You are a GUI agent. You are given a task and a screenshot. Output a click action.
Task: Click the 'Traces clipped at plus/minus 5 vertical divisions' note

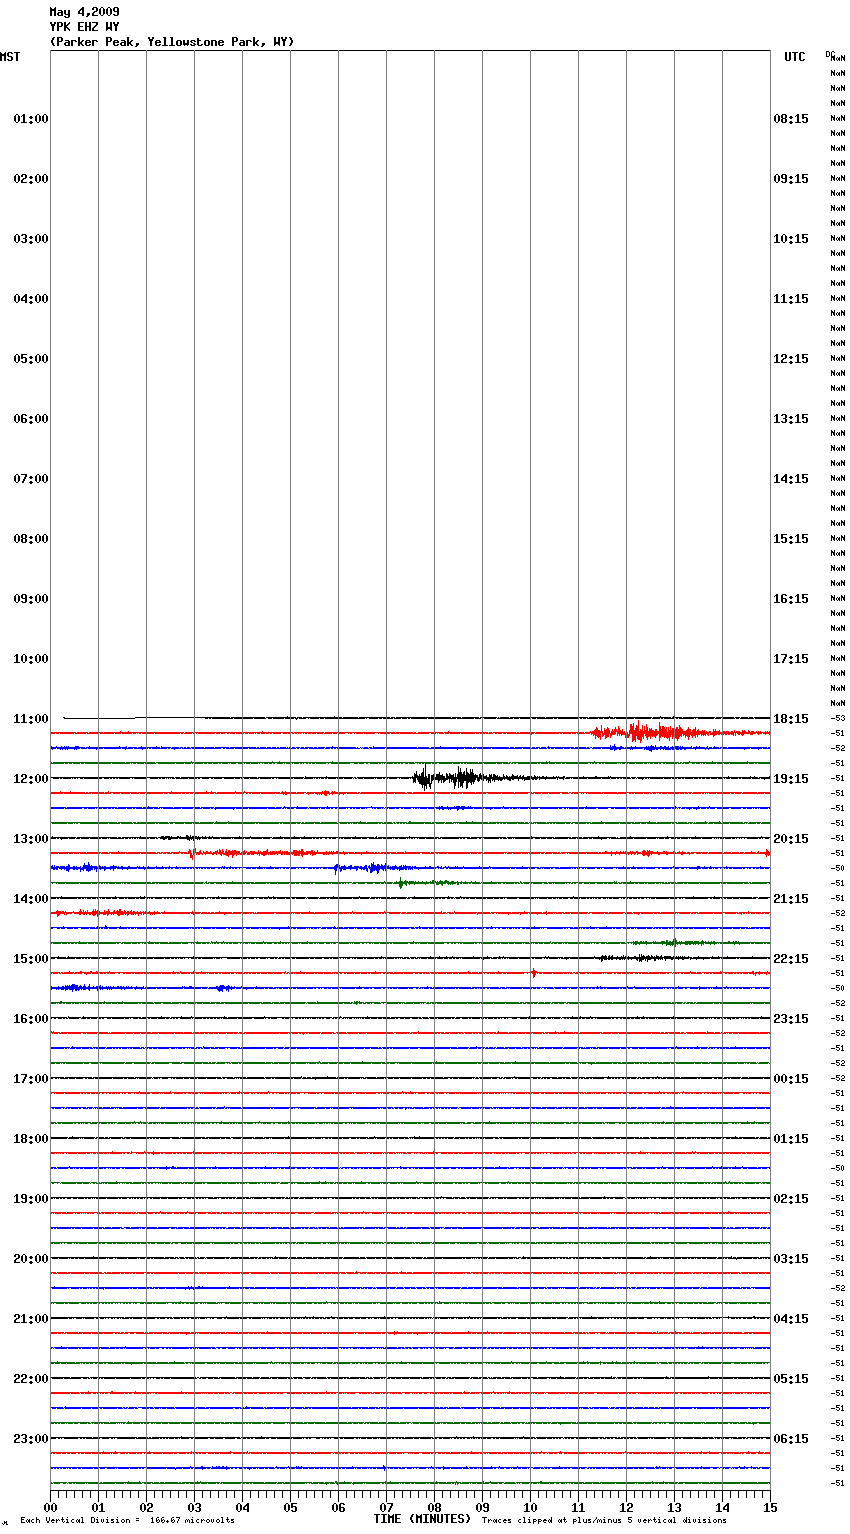pos(604,1521)
